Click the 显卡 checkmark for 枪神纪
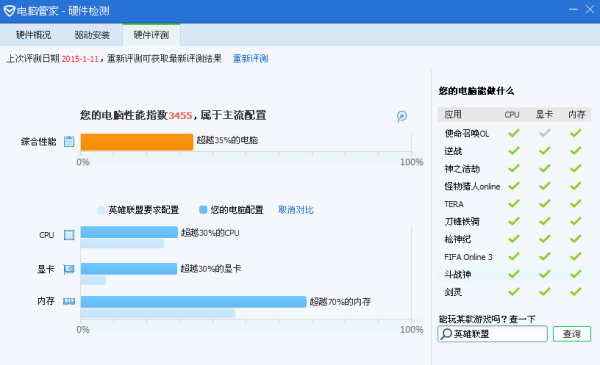Viewport: 600px width, 365px height. click(545, 239)
